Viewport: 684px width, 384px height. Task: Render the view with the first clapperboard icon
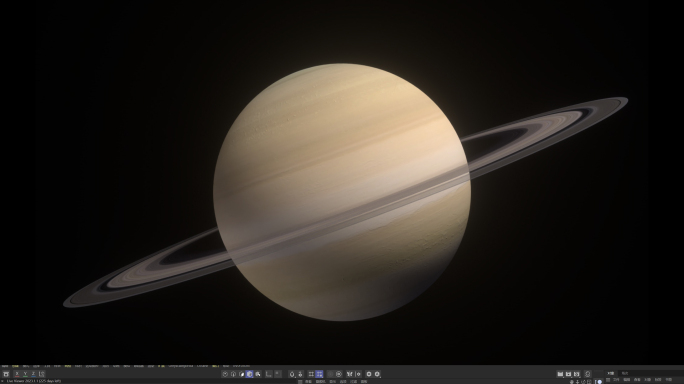pyautogui.click(x=560, y=374)
